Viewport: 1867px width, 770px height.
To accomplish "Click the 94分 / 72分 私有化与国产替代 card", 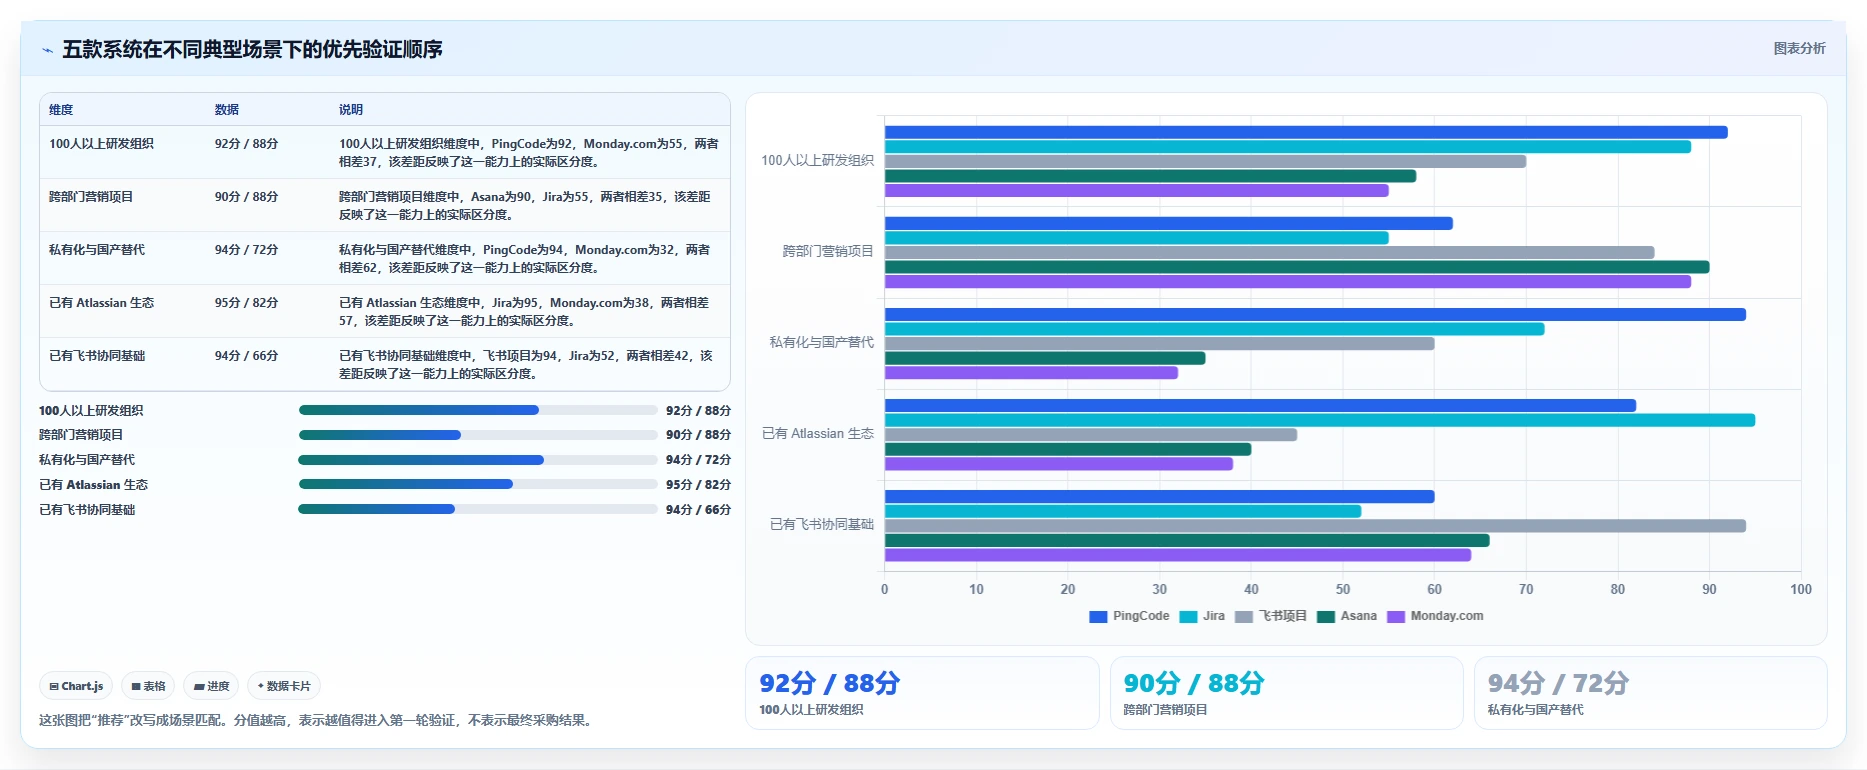I will click(1650, 693).
